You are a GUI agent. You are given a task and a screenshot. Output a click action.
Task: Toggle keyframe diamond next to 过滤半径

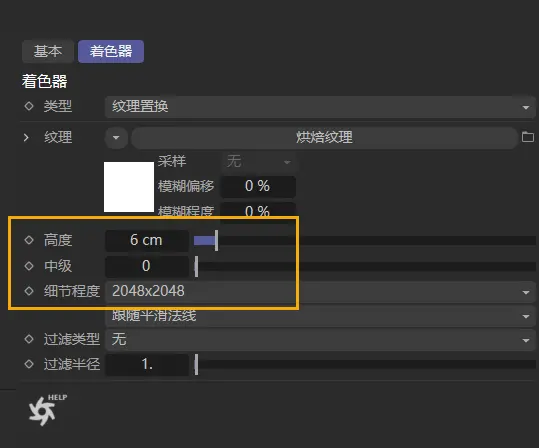click(x=29, y=364)
